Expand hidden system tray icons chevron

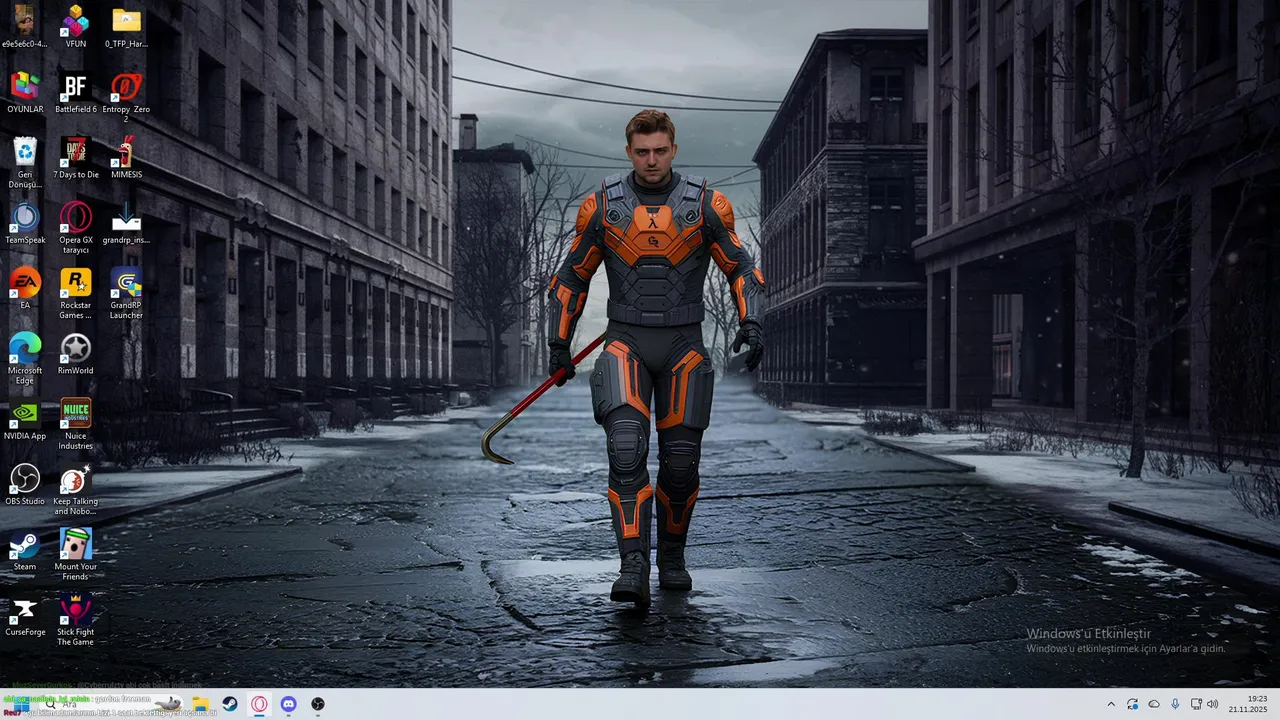tap(1110, 704)
